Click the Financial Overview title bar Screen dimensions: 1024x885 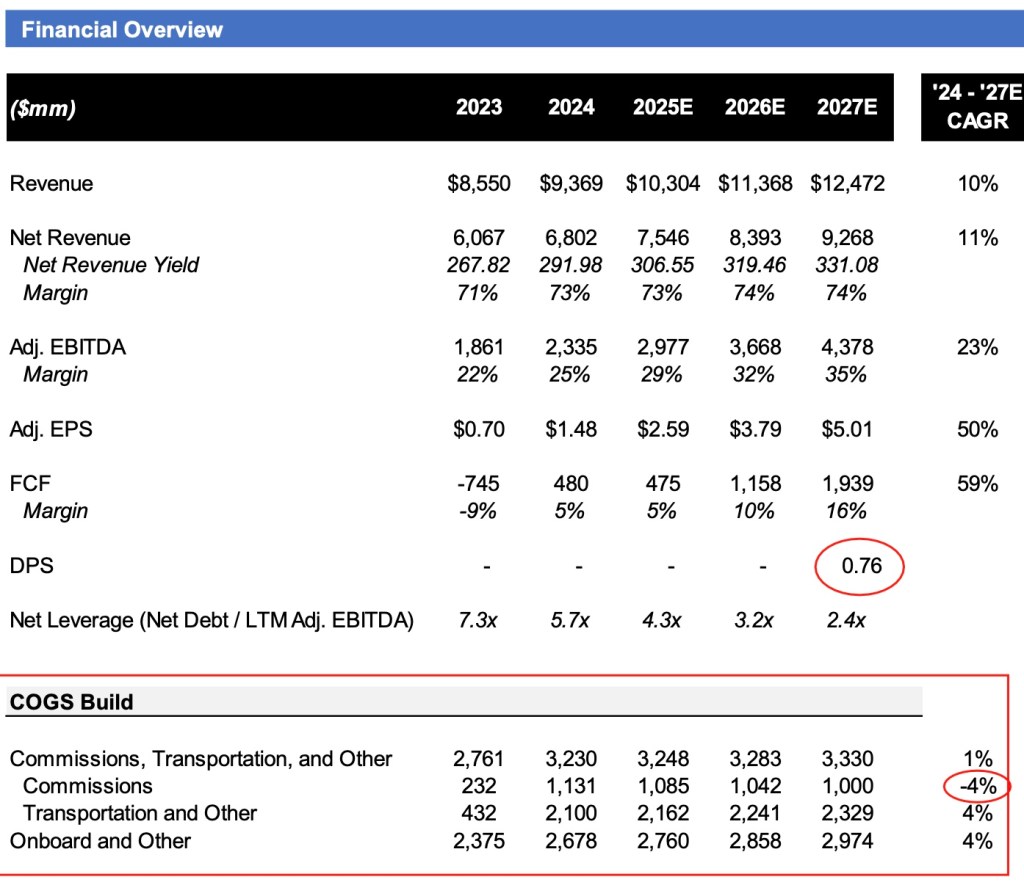(x=122, y=29)
